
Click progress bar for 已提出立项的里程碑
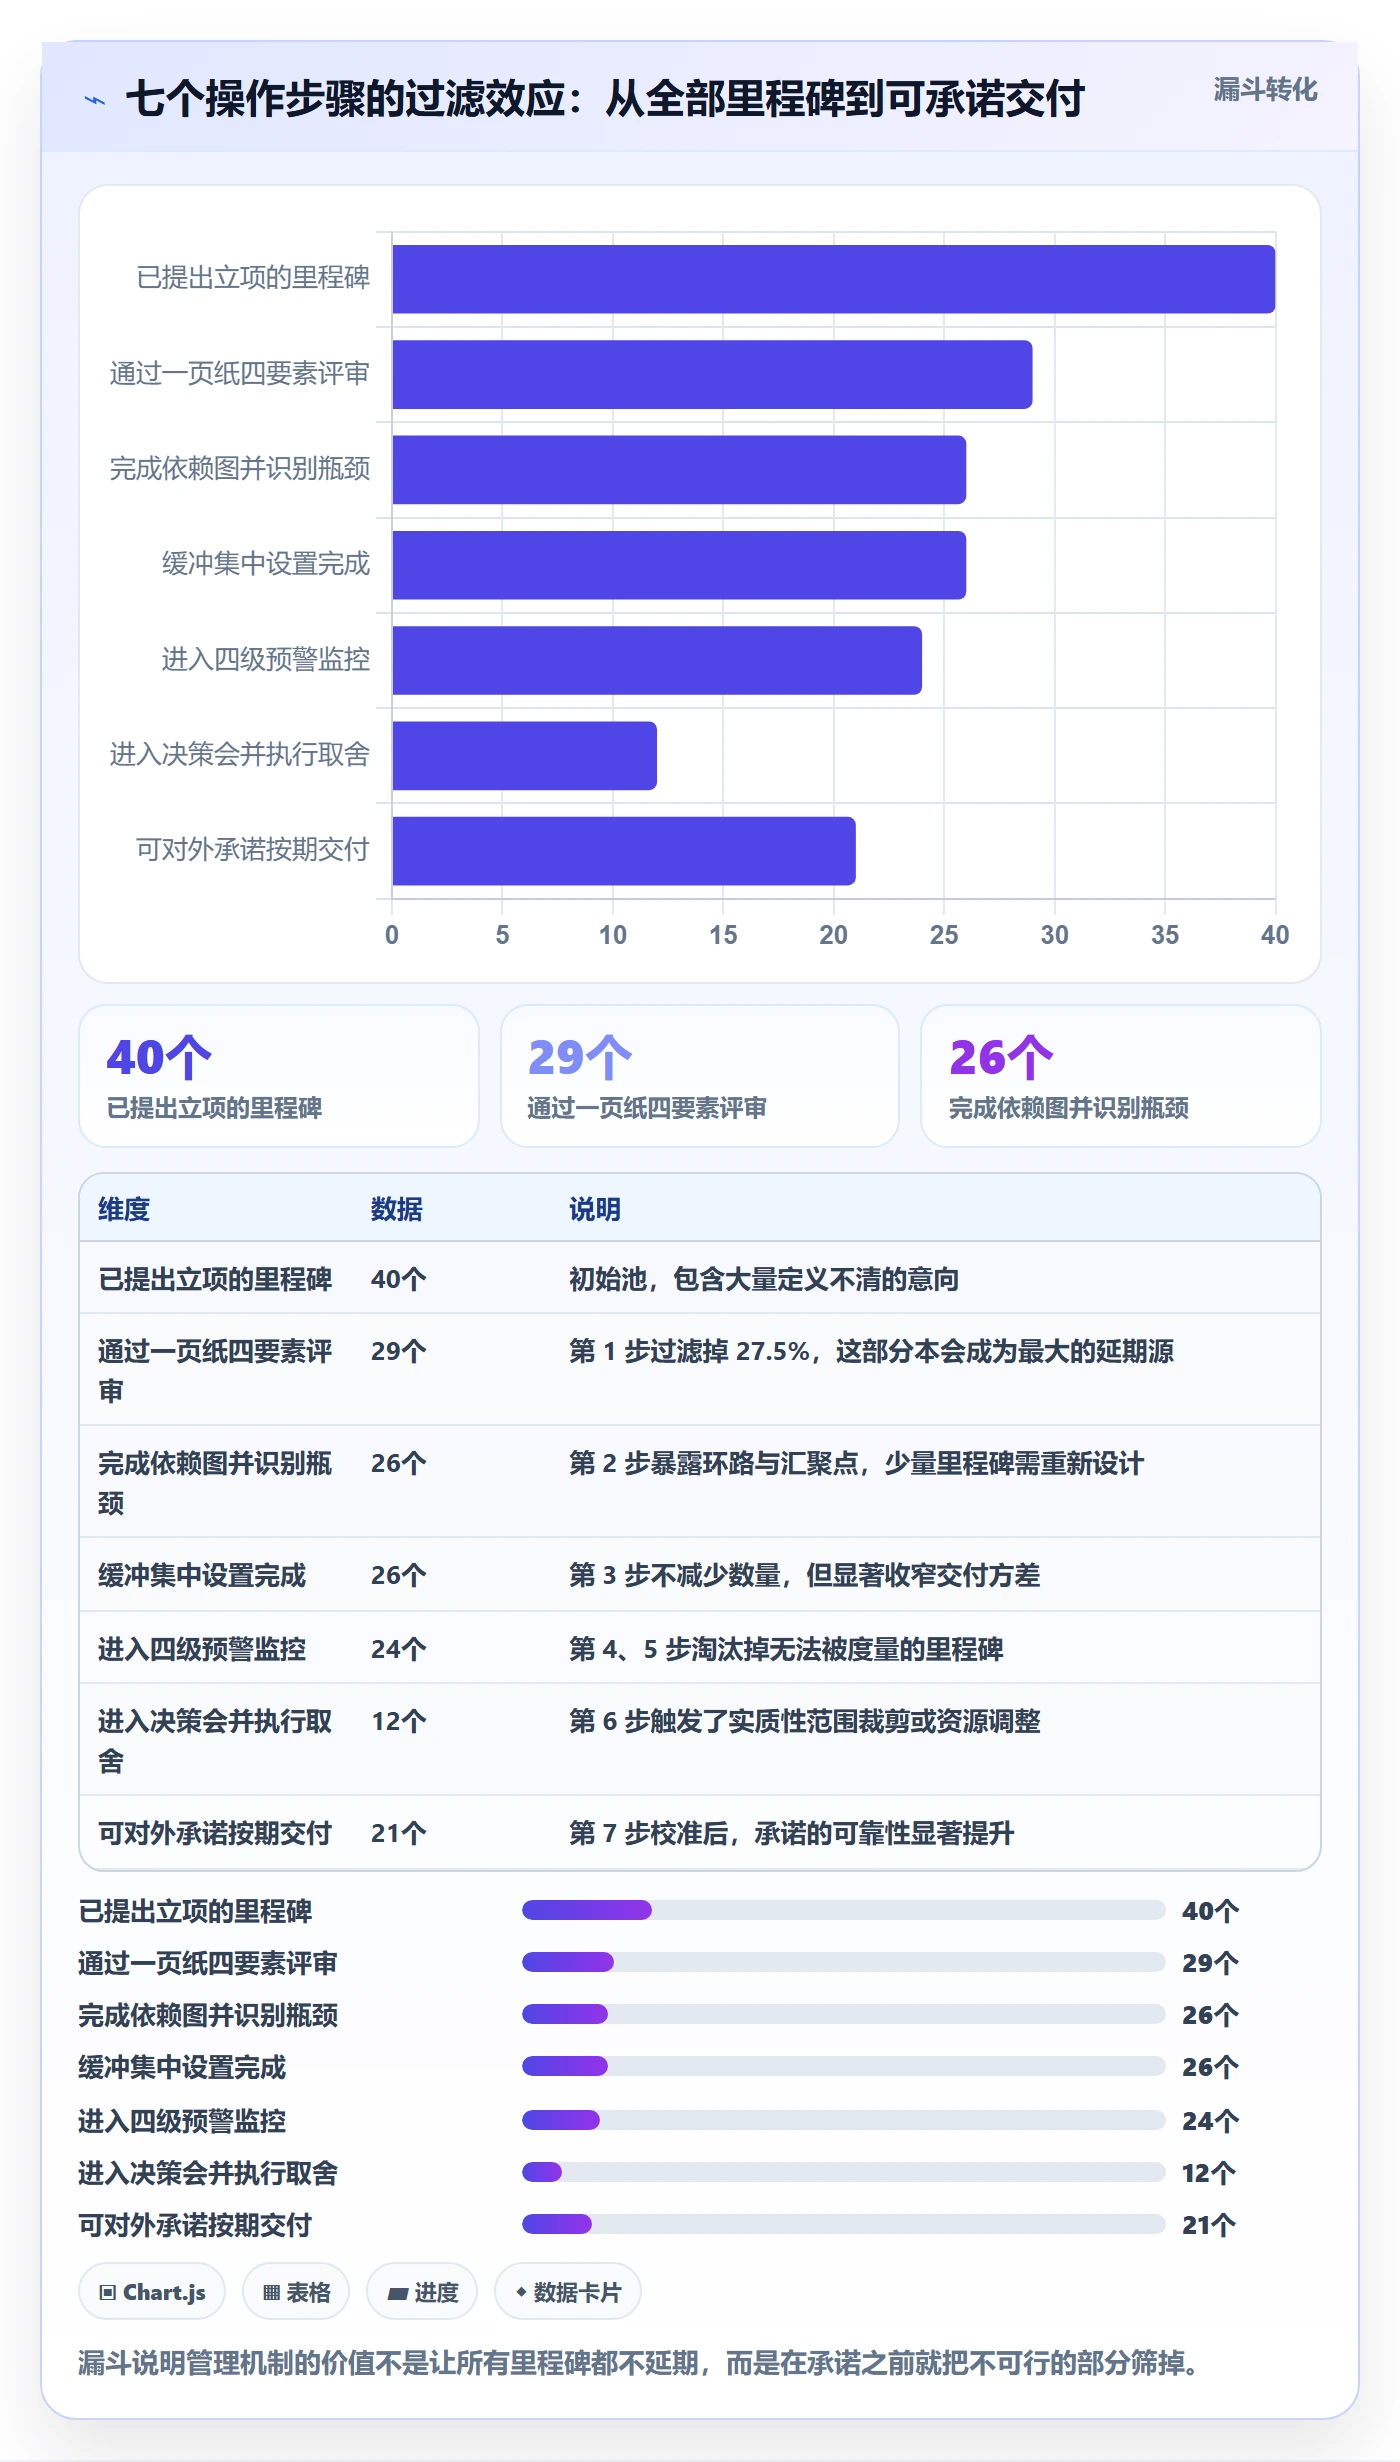[x=844, y=1910]
